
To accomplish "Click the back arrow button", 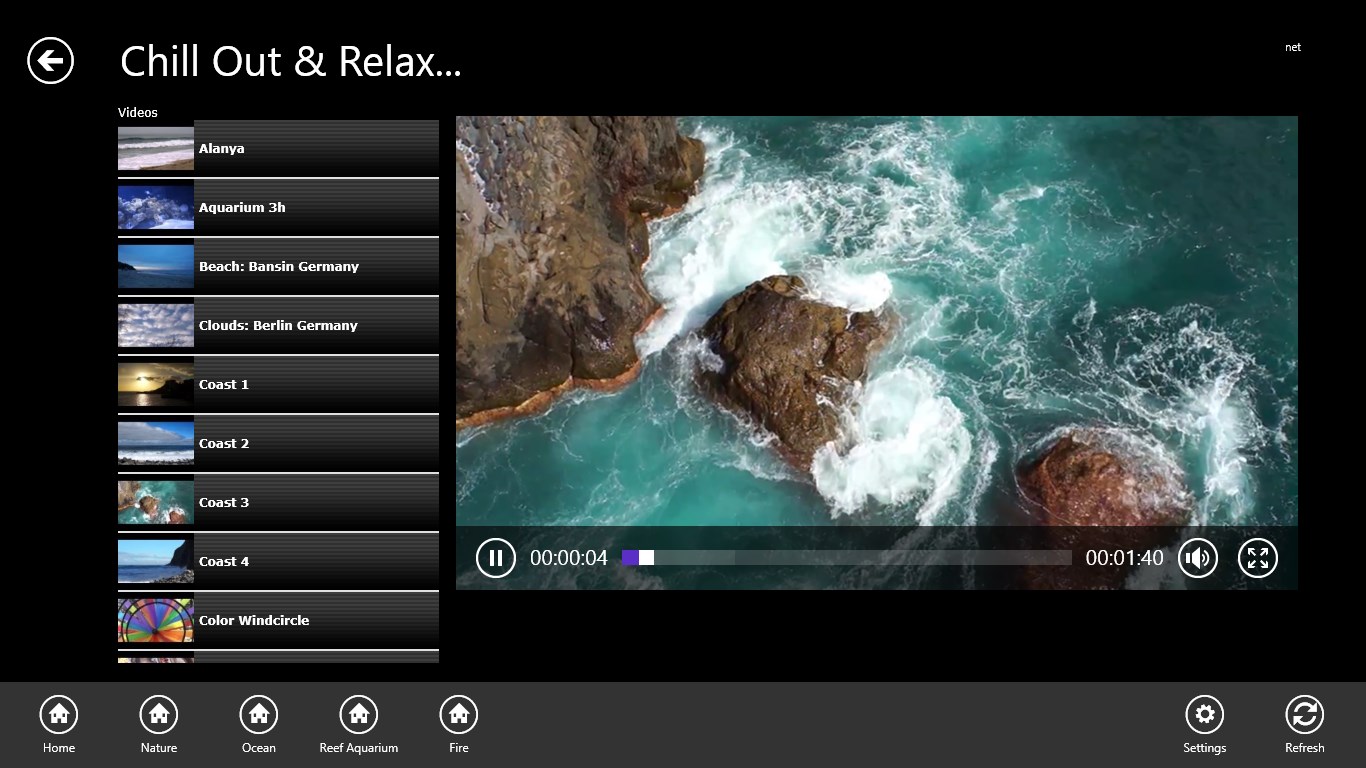I will point(50,61).
